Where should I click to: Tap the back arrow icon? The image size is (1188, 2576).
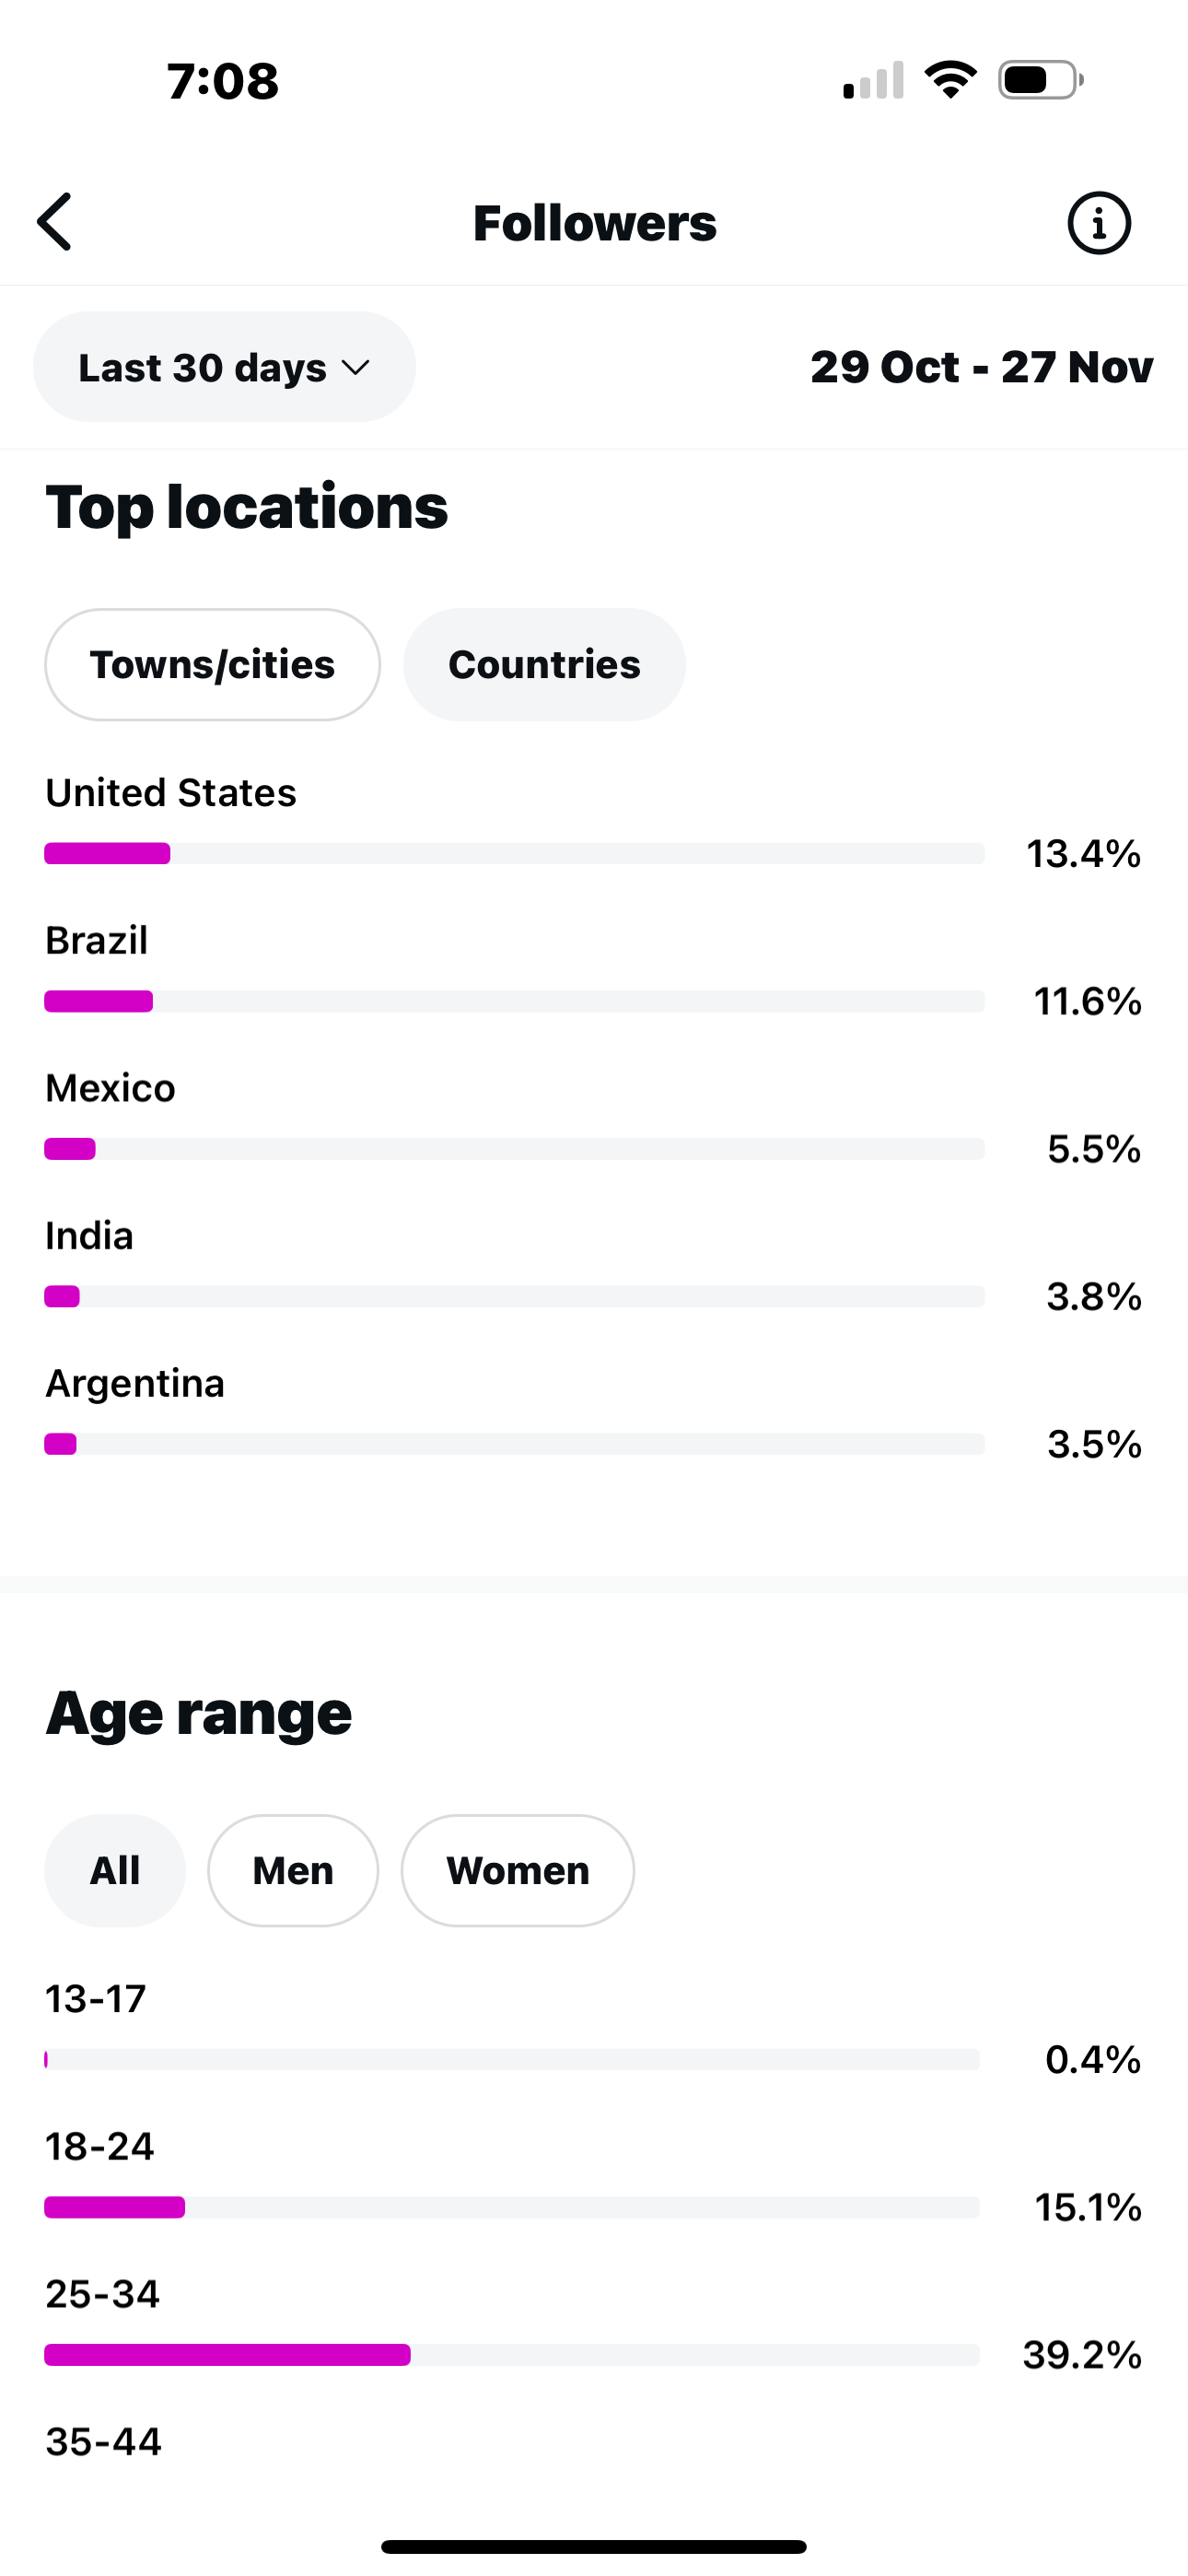[x=56, y=222]
